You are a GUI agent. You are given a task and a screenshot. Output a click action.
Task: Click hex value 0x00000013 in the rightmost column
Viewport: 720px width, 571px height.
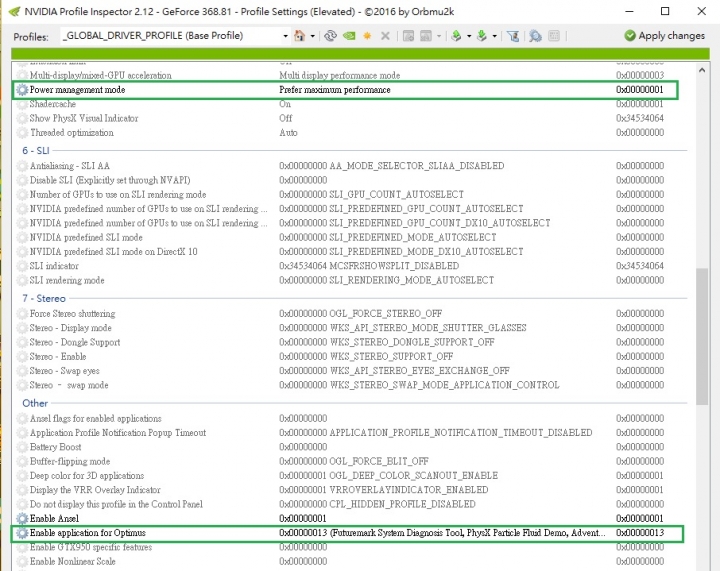640,533
